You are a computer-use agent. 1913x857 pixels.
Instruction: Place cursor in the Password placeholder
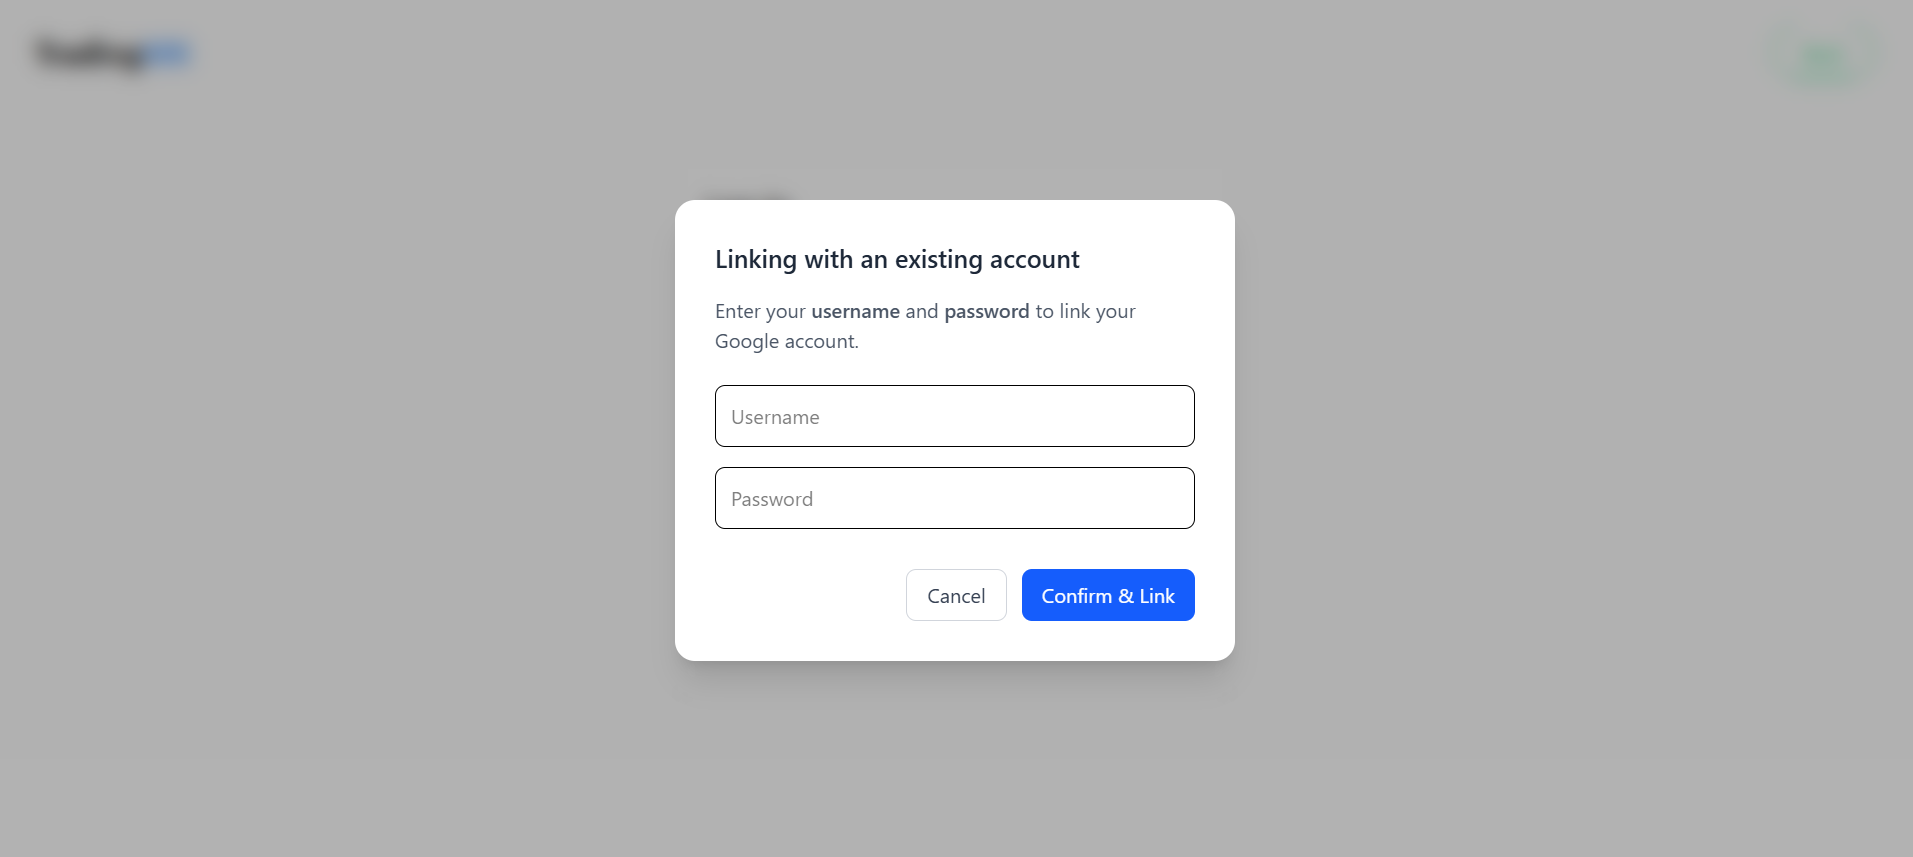click(x=772, y=499)
